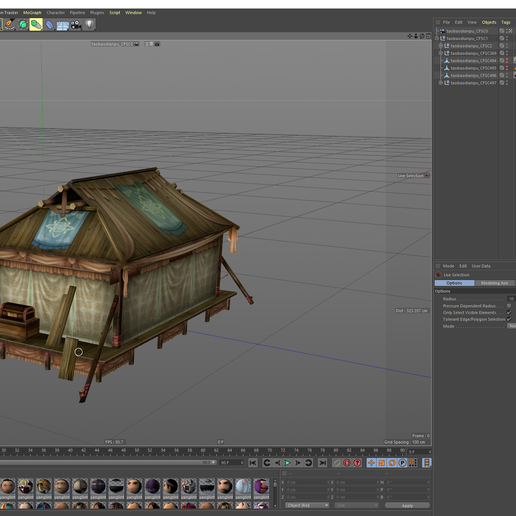Expand the taobaodianpu_CFSC497 node

(x=441, y=83)
